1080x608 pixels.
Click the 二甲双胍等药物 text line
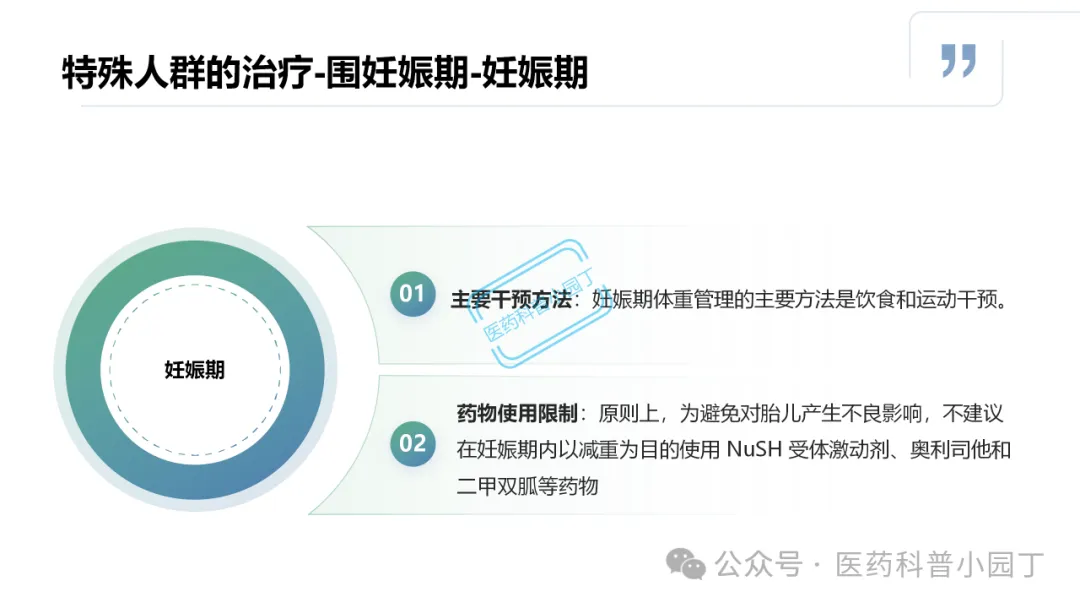(527, 487)
